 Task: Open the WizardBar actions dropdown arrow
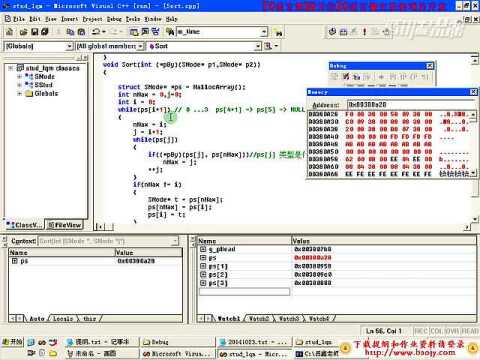[276, 46]
